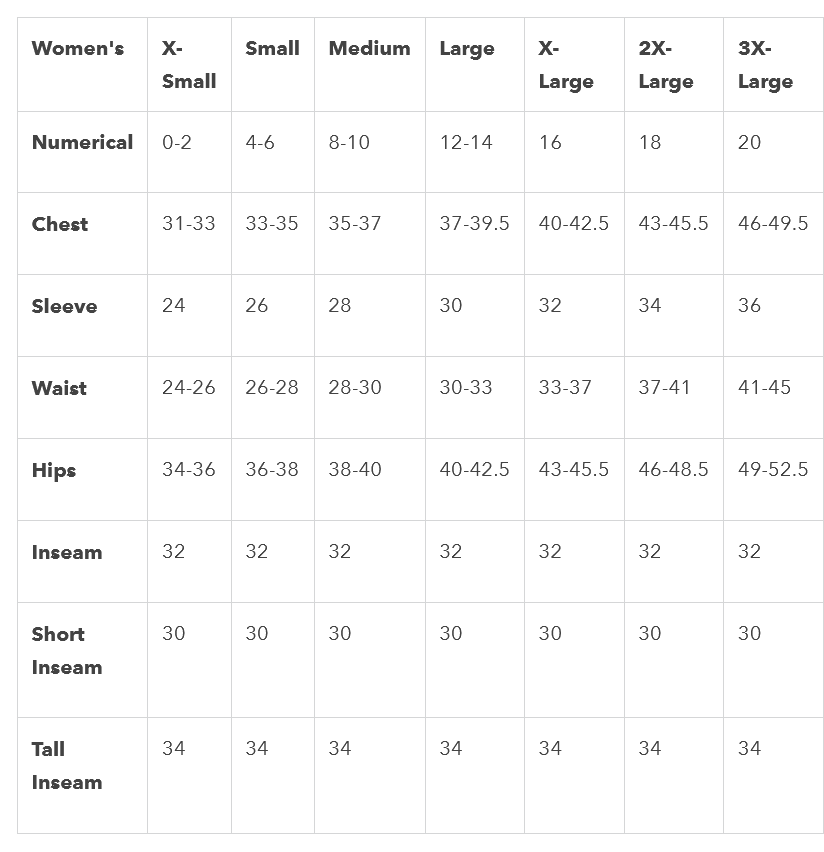
Task: Click the 2X-Large column header
Action: (x=674, y=65)
